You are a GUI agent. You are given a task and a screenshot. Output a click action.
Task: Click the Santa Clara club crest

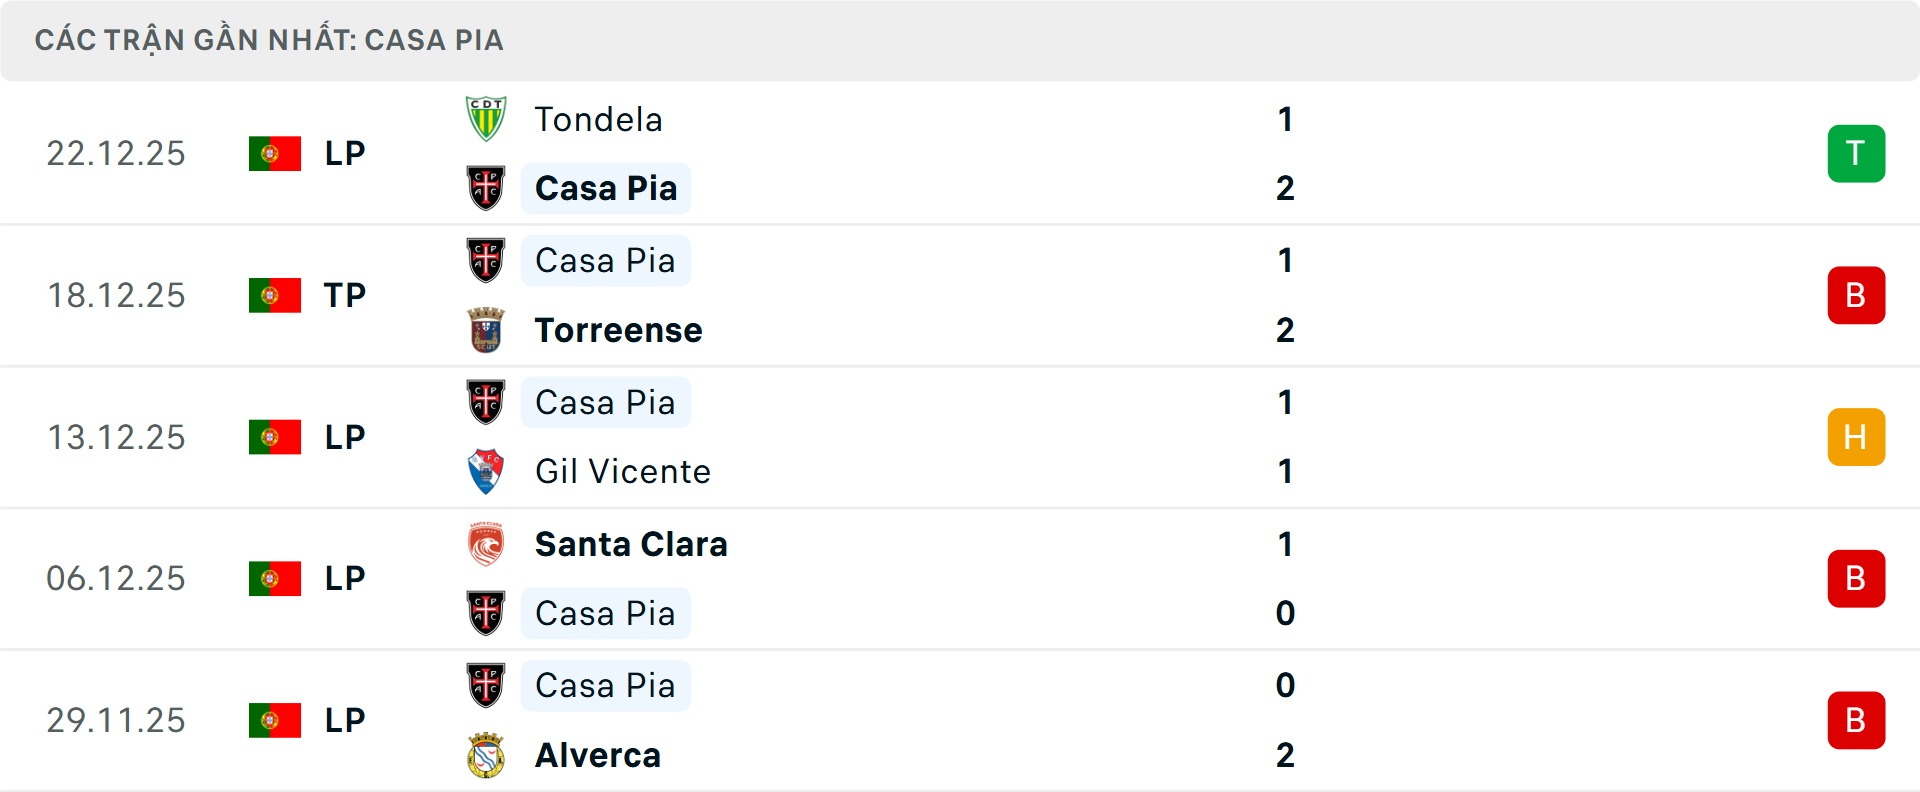(486, 544)
